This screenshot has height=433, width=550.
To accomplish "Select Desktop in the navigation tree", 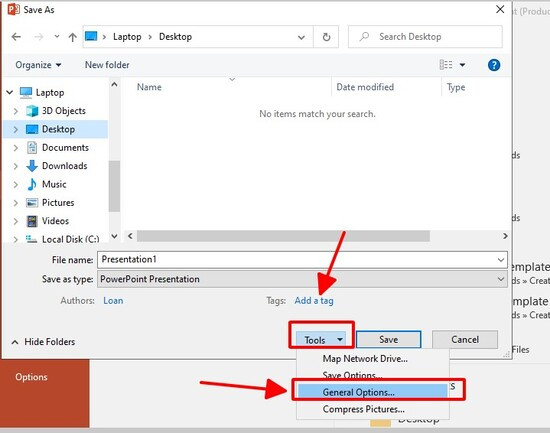I will [58, 129].
